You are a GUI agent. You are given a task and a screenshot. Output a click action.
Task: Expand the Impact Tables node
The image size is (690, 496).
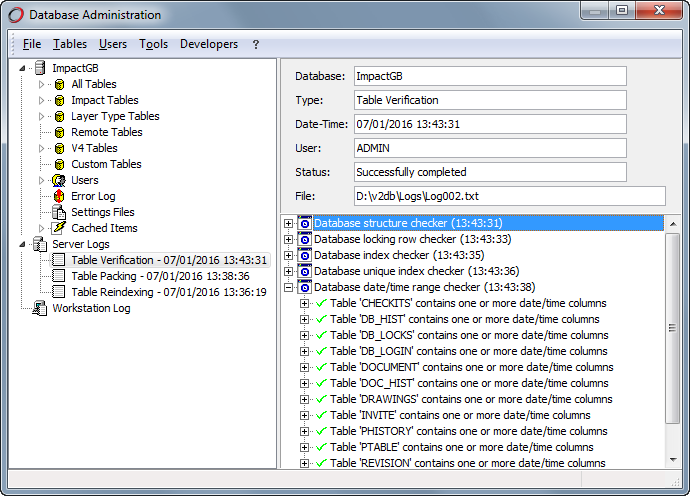click(x=41, y=100)
